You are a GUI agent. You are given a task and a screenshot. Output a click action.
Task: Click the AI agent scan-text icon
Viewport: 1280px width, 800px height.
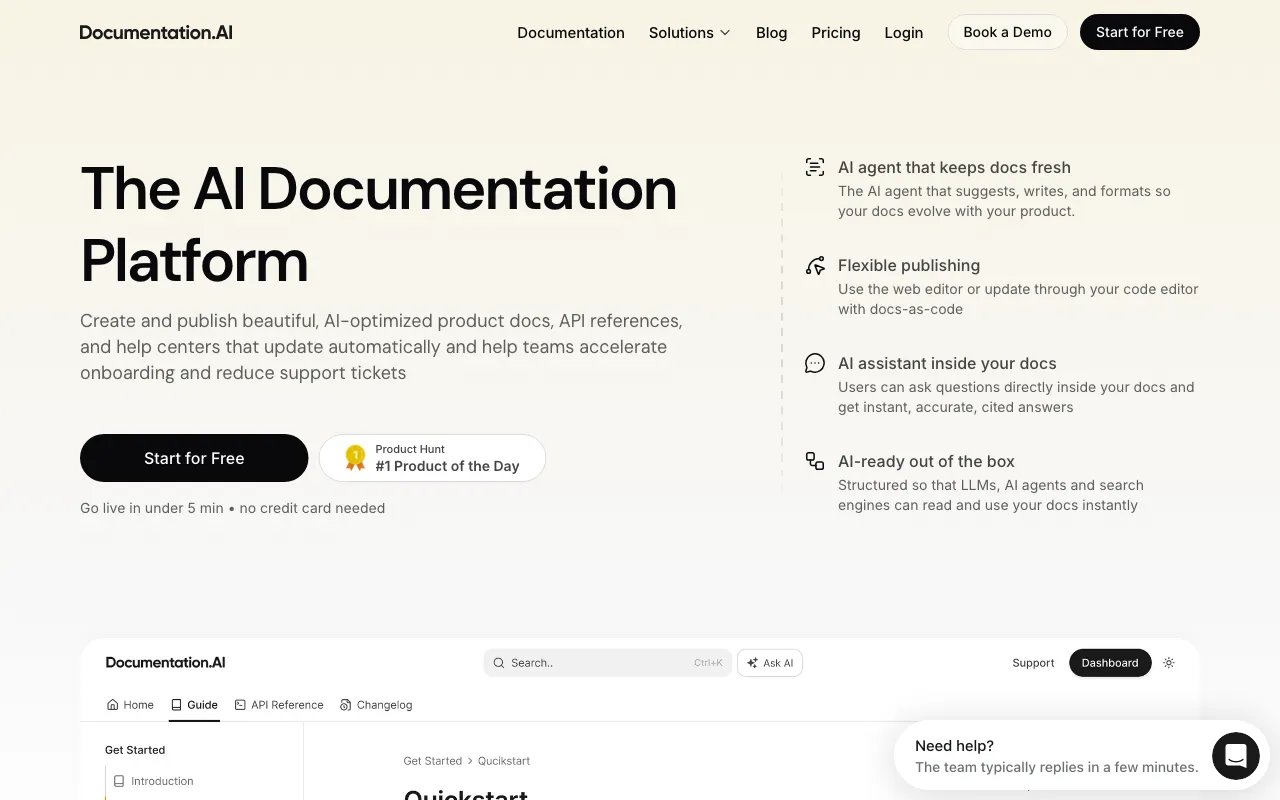click(815, 168)
